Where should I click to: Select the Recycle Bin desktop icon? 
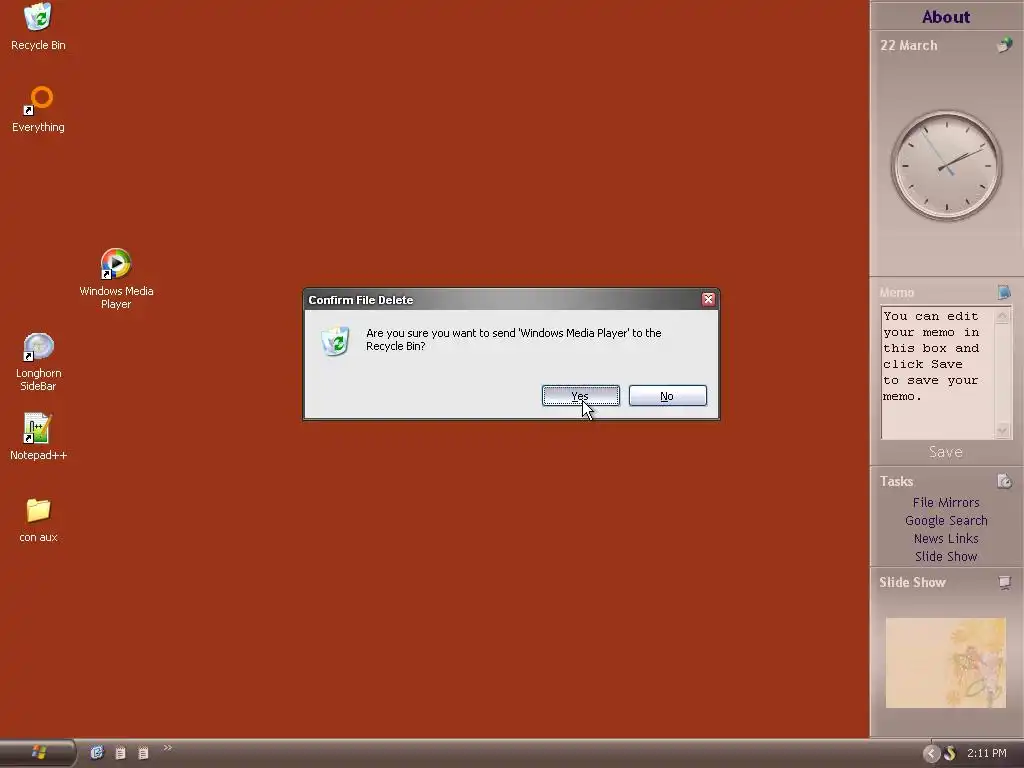(38, 27)
